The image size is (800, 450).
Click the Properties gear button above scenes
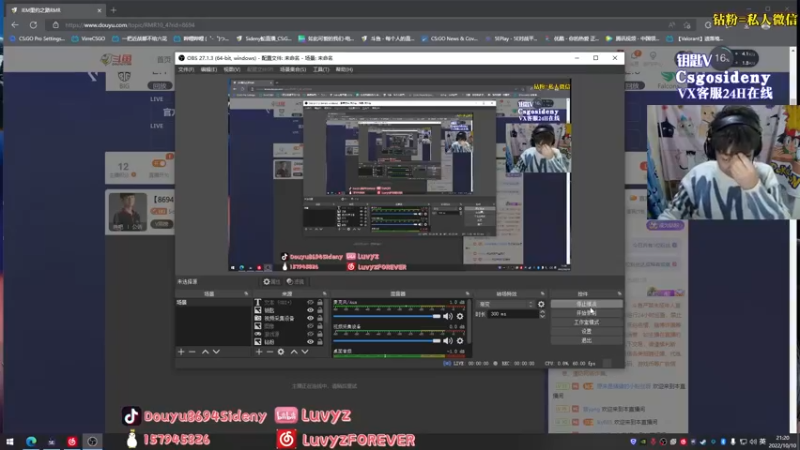pyautogui.click(x=271, y=282)
